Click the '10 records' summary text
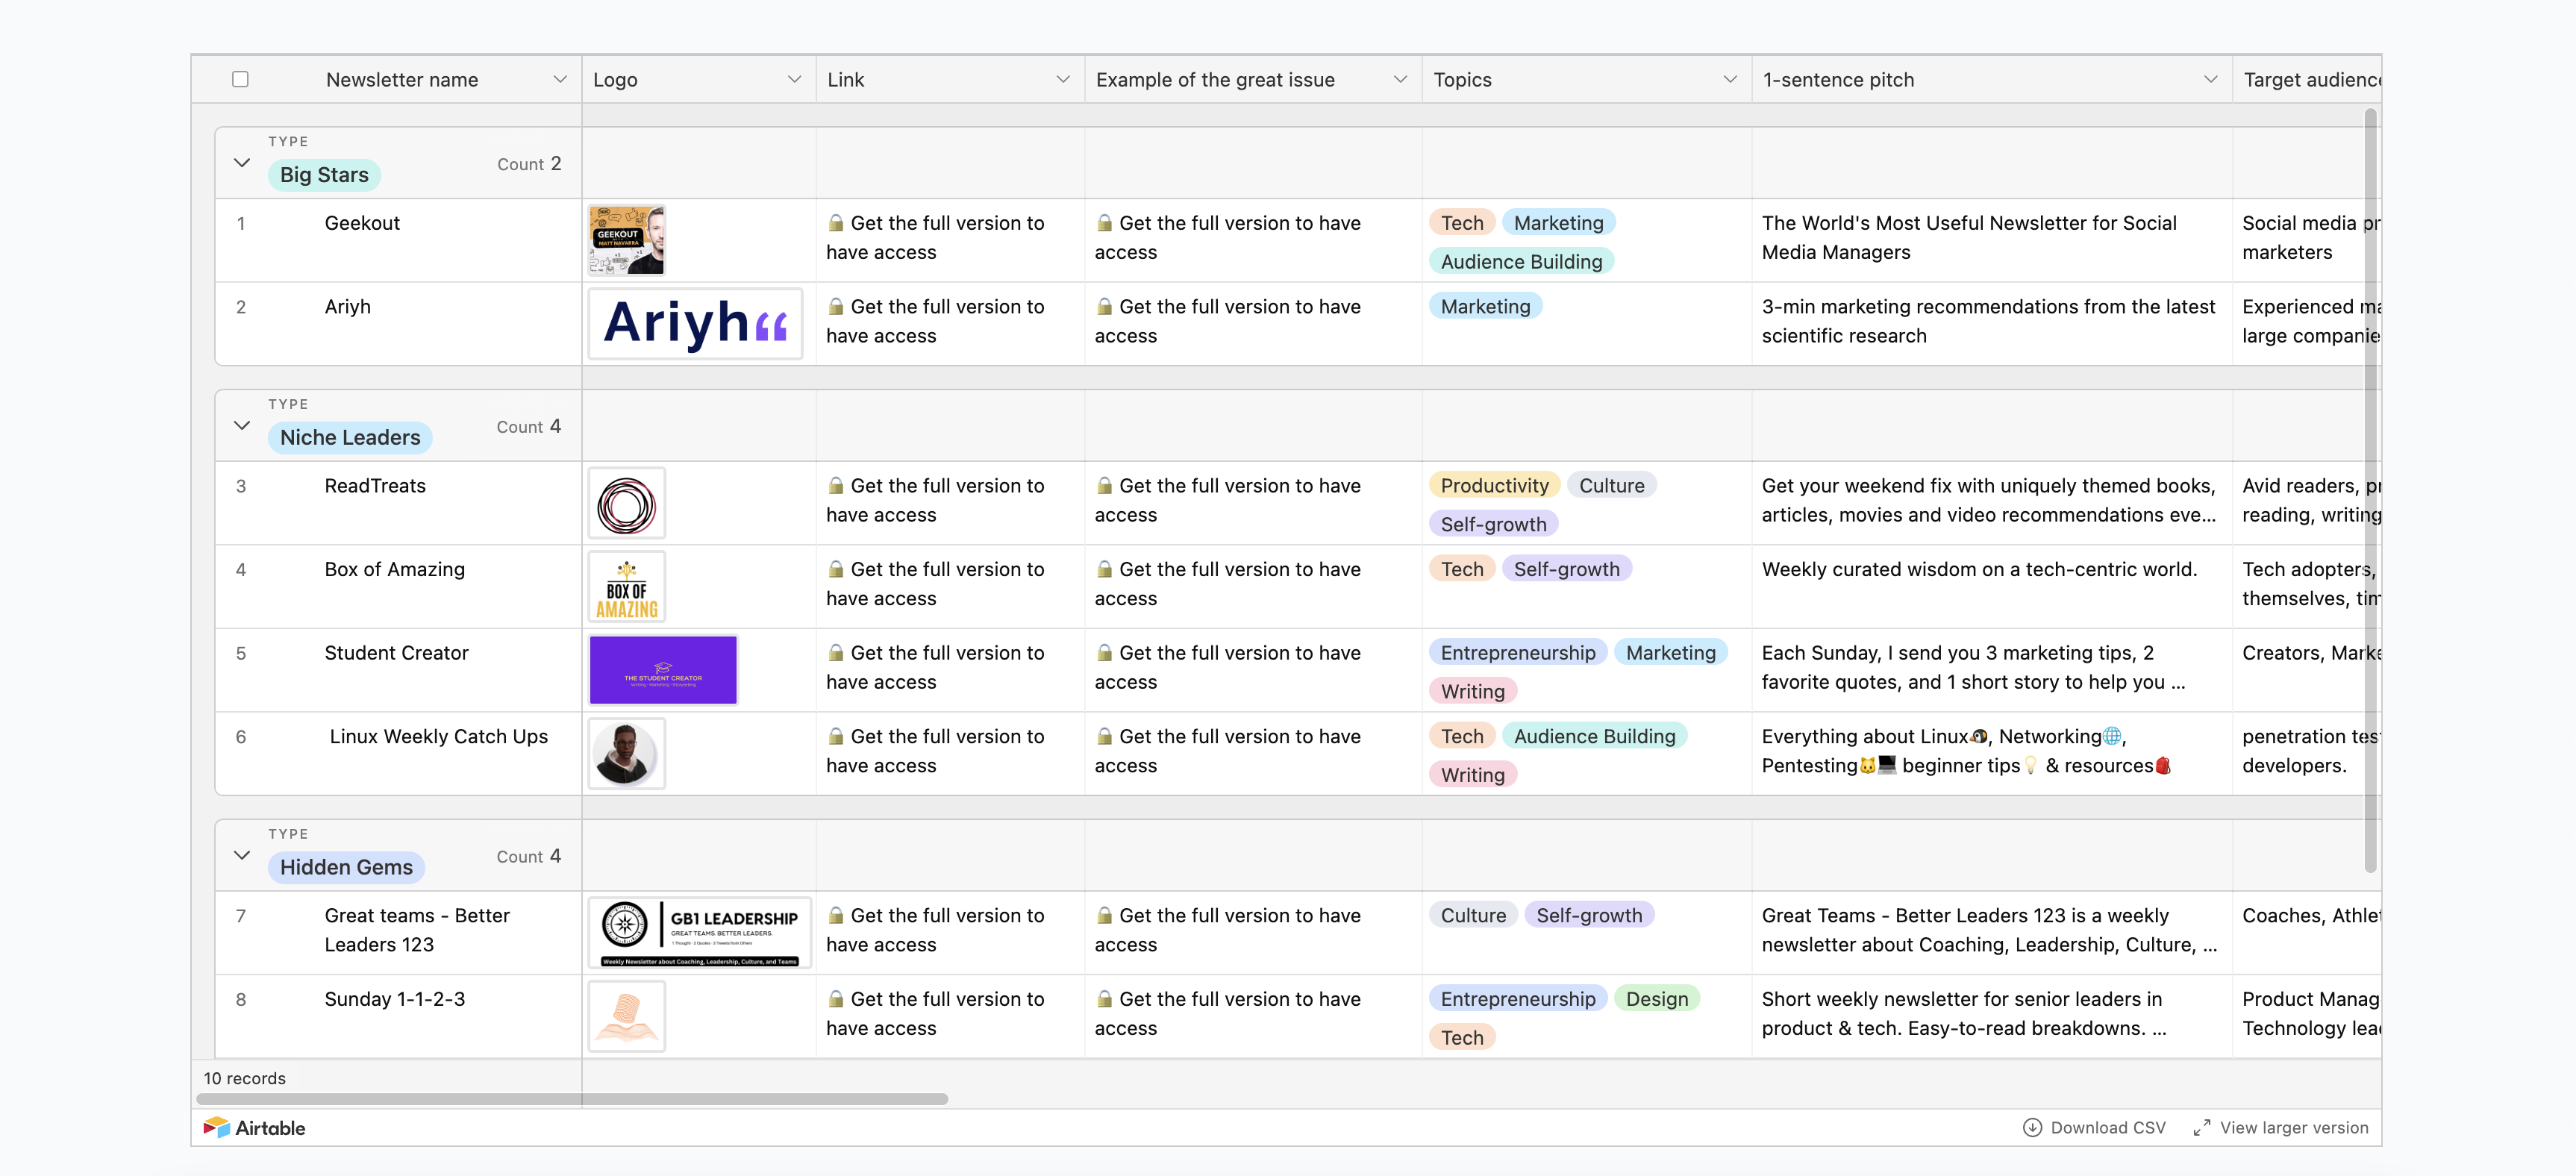2576x1176 pixels. click(x=244, y=1078)
